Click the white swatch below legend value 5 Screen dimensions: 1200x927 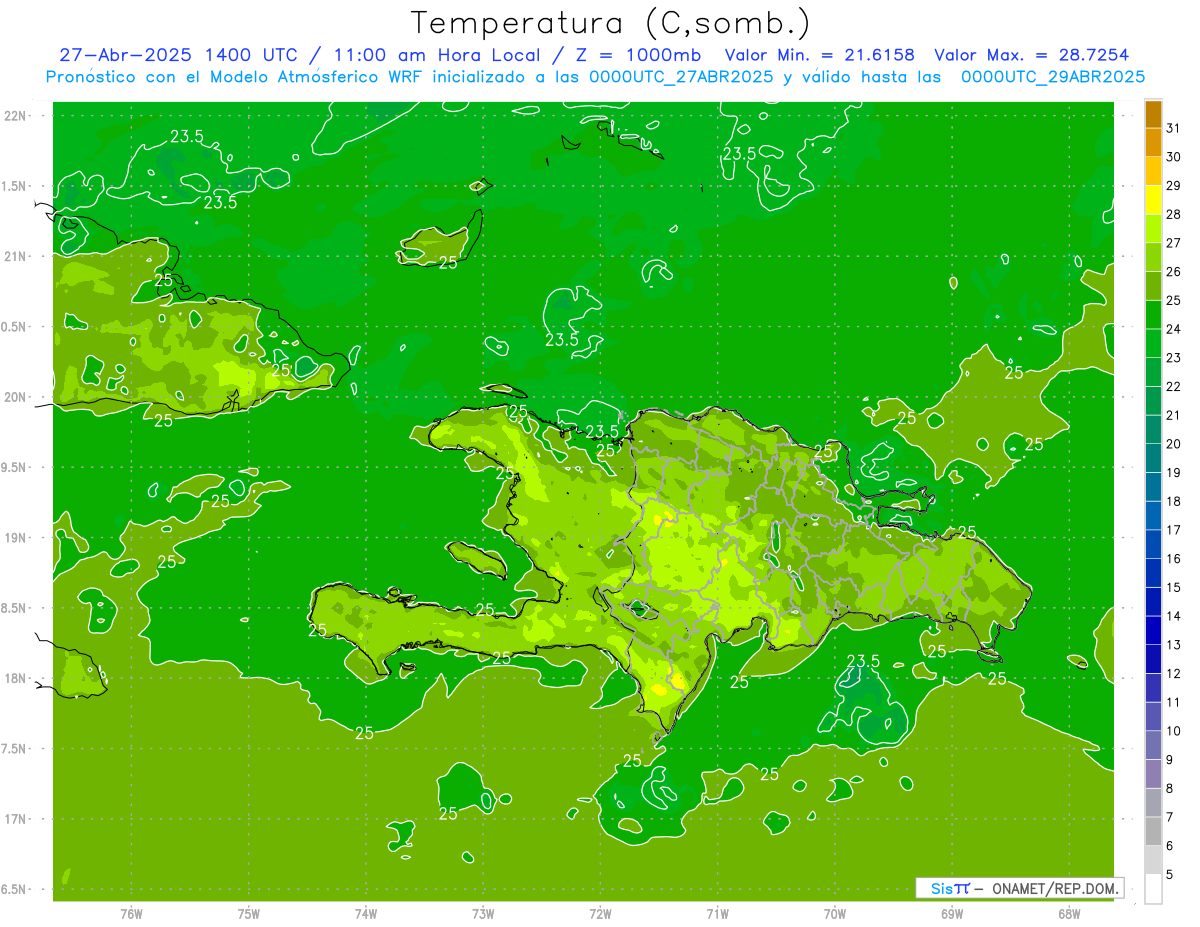[x=1153, y=888]
